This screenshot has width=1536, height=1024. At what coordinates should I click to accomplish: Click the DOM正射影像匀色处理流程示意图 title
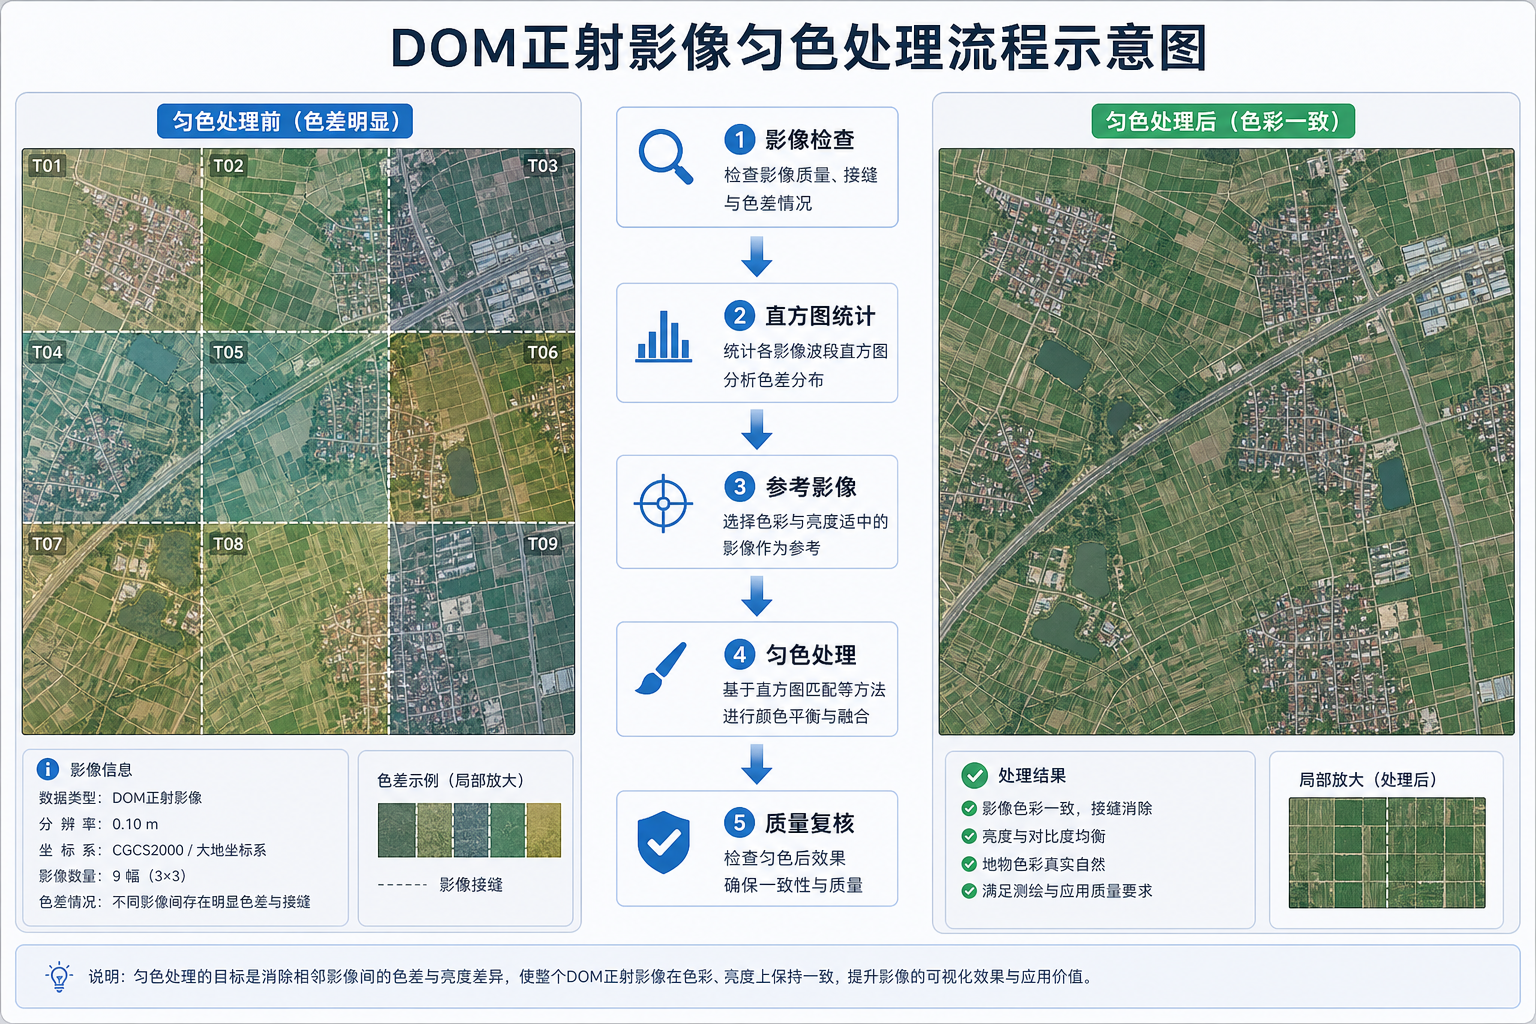pyautogui.click(x=799, y=47)
